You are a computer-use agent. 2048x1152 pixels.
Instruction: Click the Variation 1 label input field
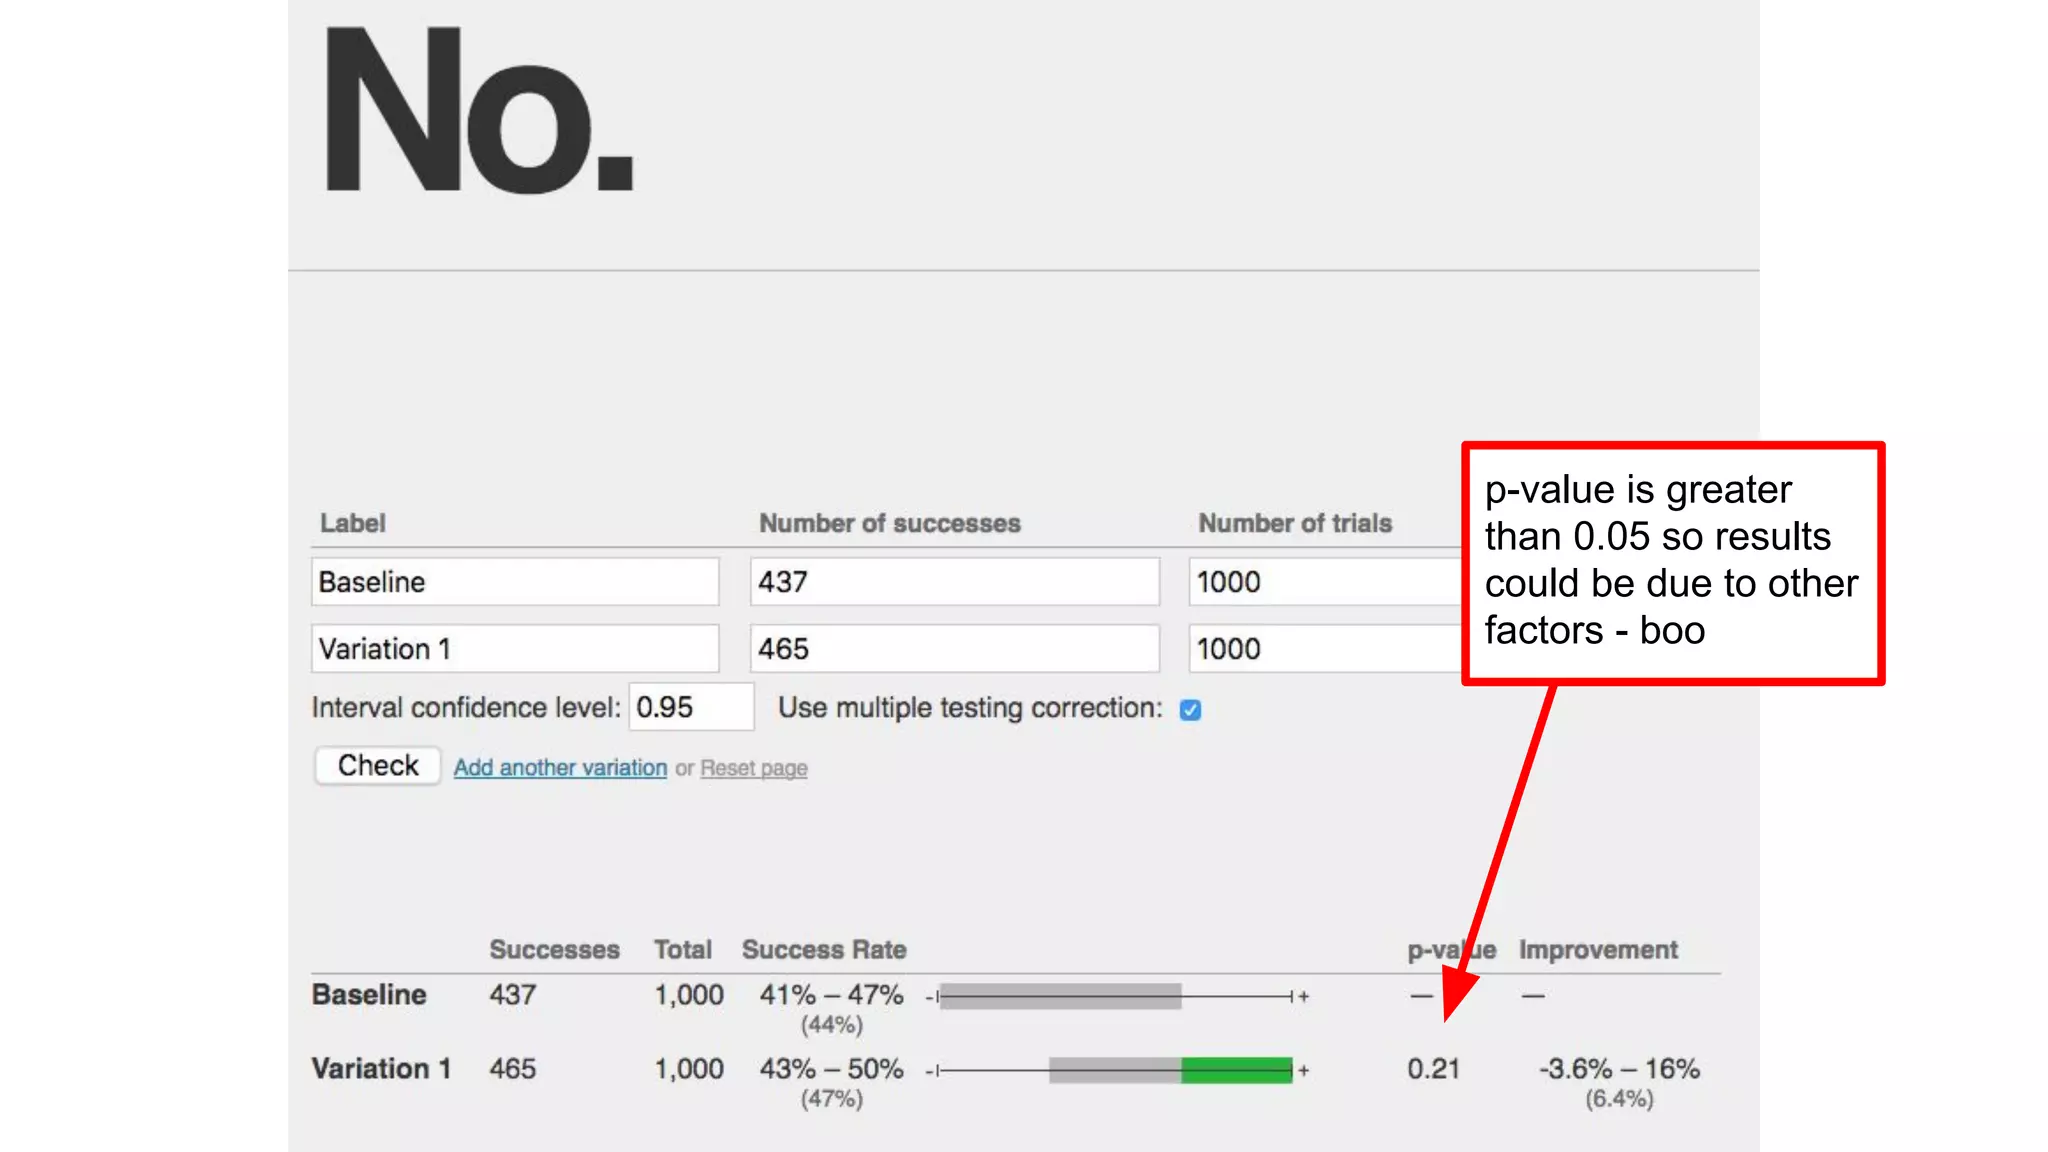515,649
